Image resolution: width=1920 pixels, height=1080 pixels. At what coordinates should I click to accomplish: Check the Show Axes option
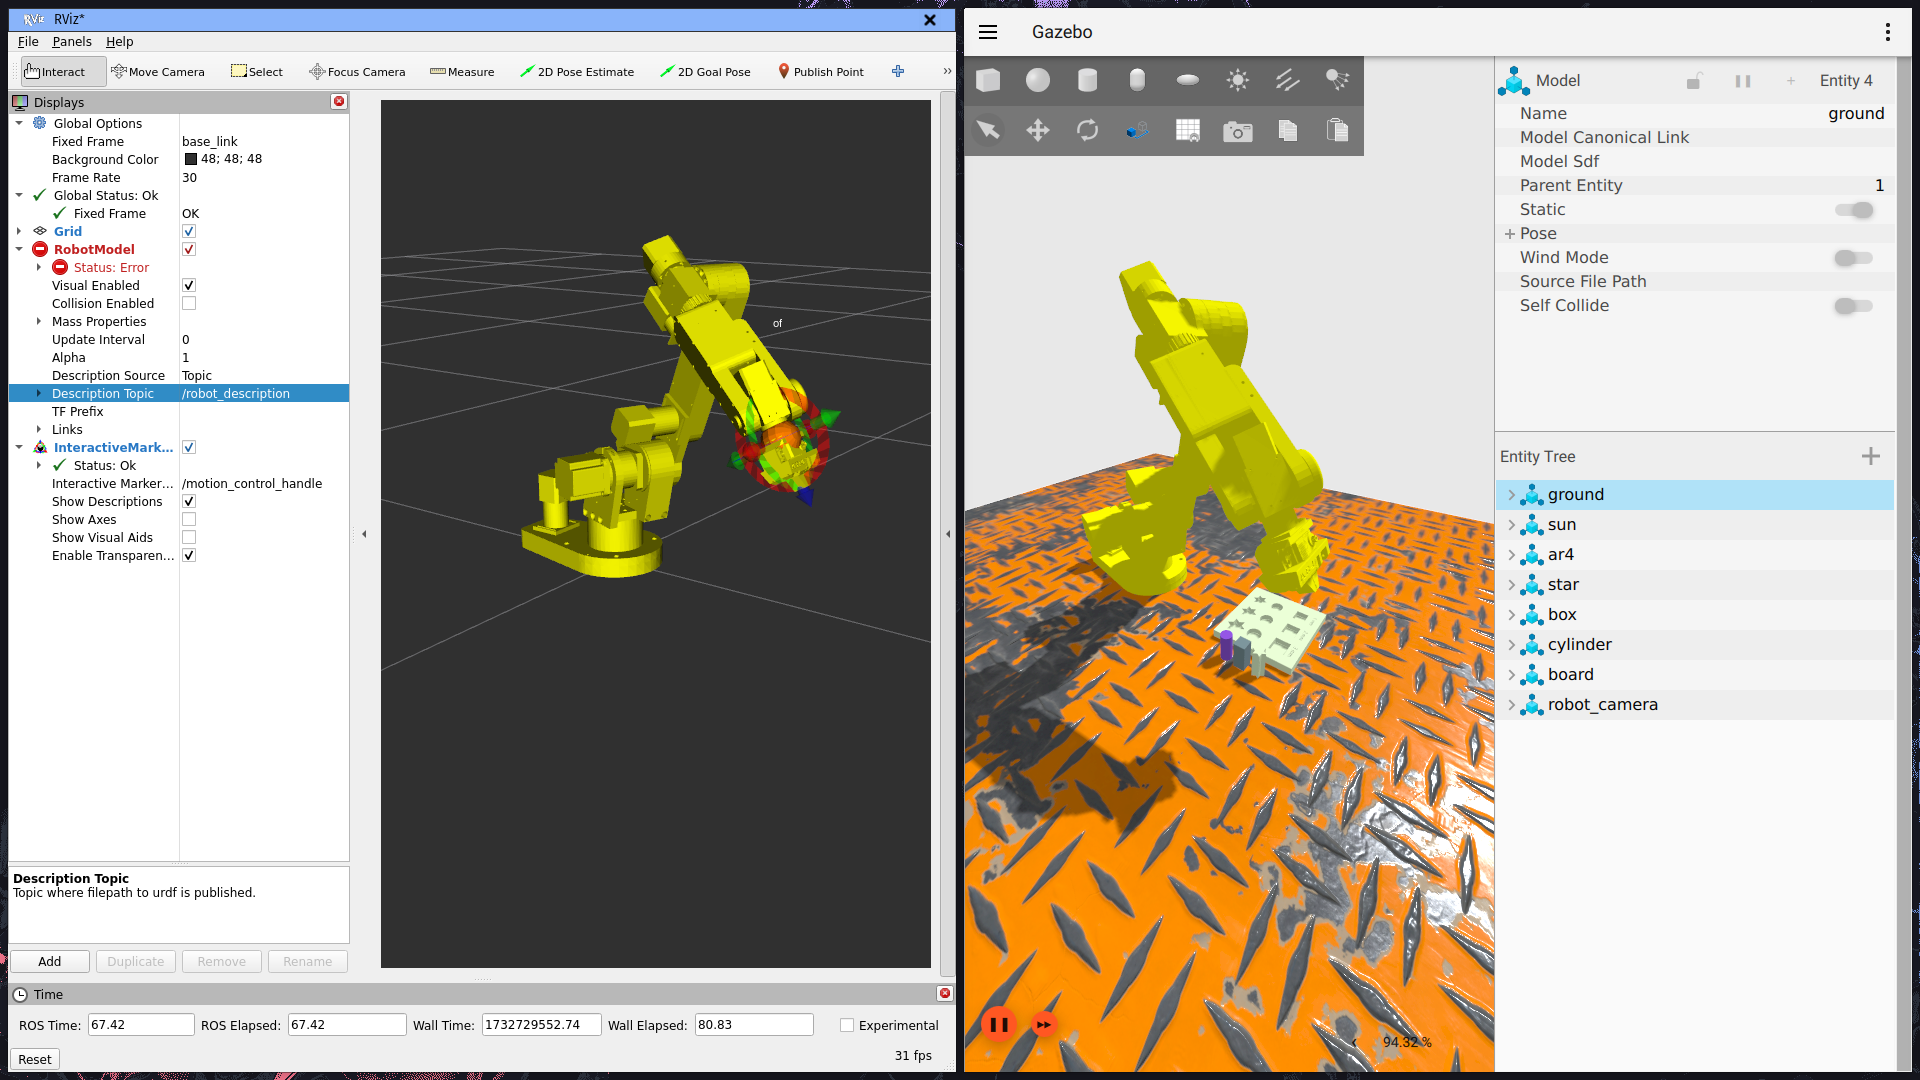tap(189, 519)
